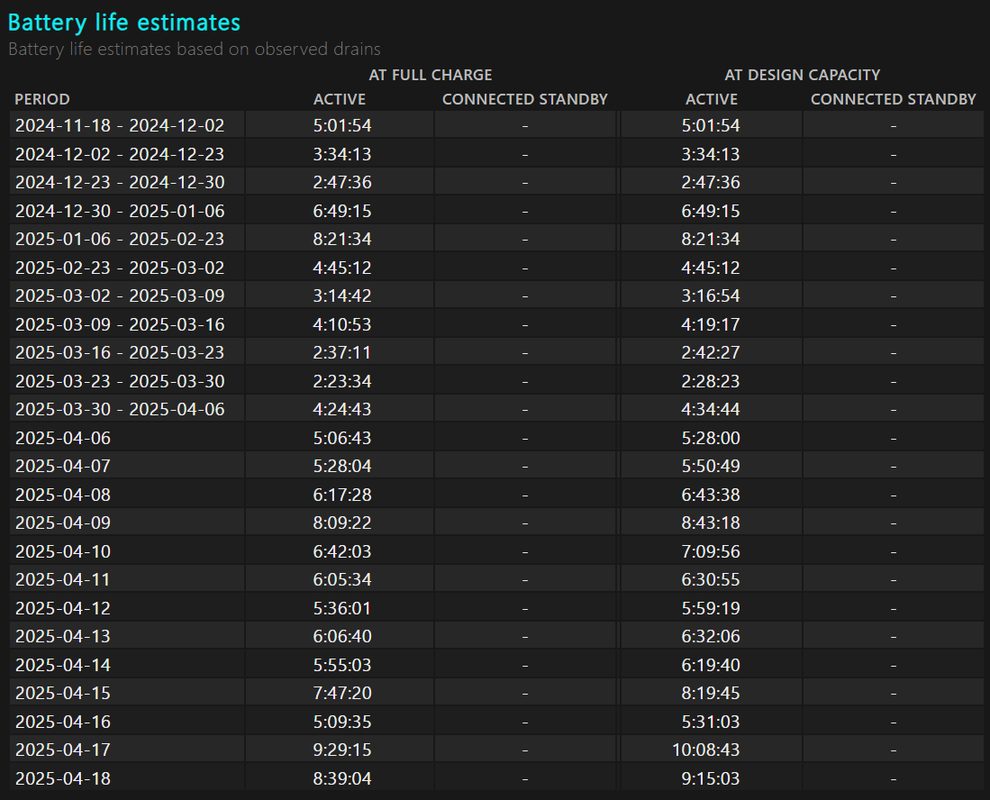Select full charge value 3:14:42

coord(342,296)
